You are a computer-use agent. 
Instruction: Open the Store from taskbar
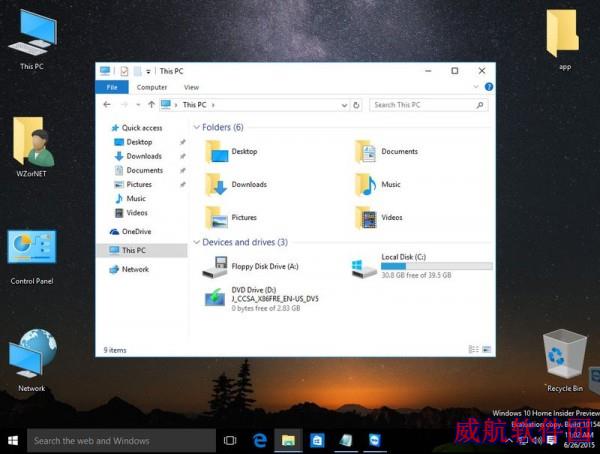pos(317,441)
